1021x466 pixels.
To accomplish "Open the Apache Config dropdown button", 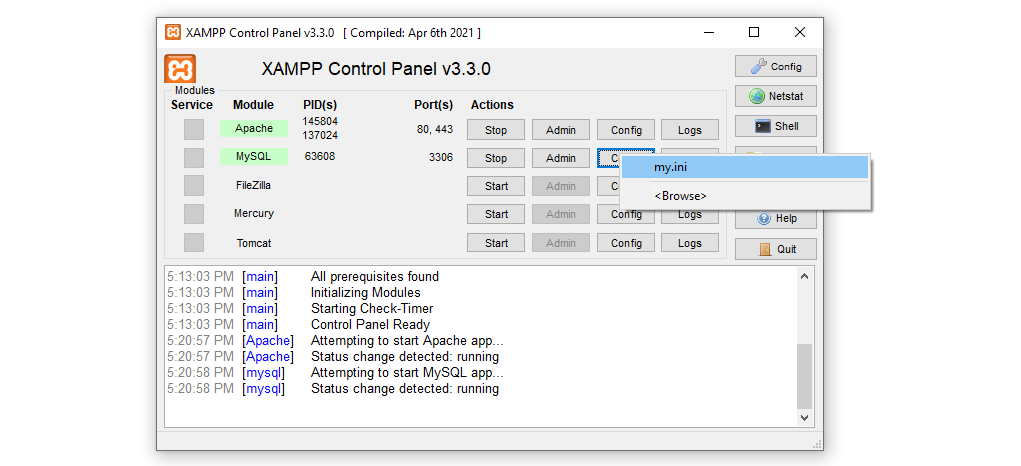I will pyautogui.click(x=626, y=130).
